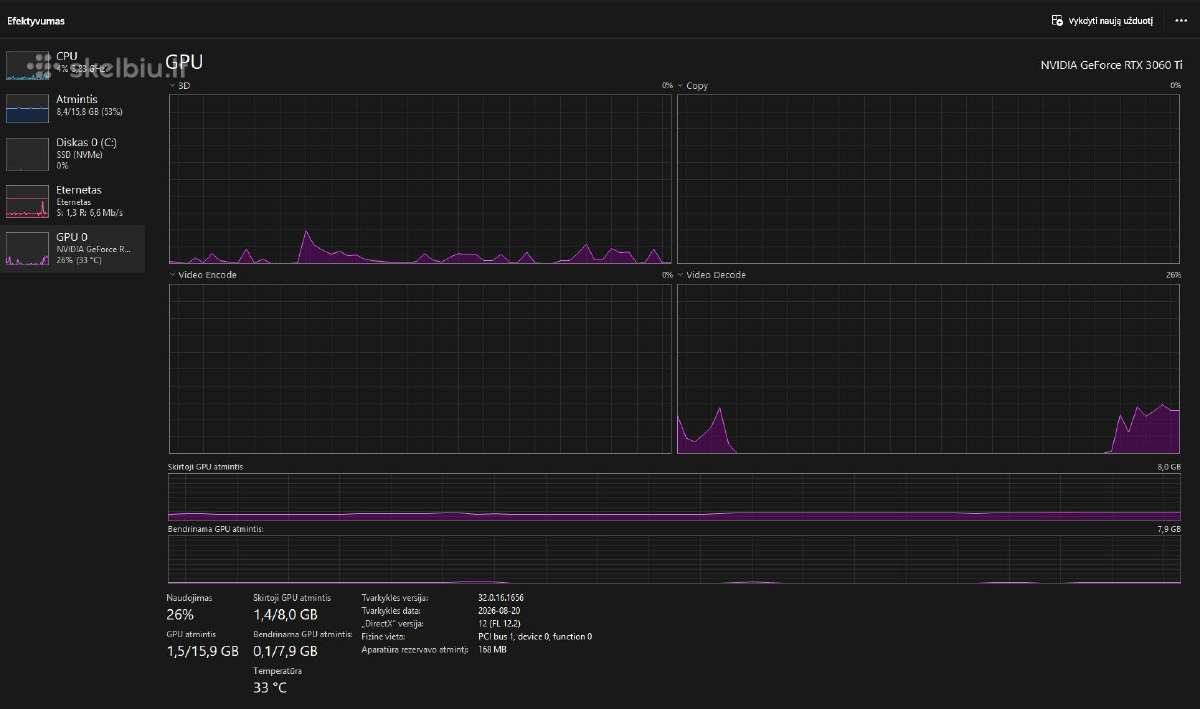Click the Bendrinama GPU atmintis graph
The image size is (1200, 709).
pyautogui.click(x=674, y=559)
